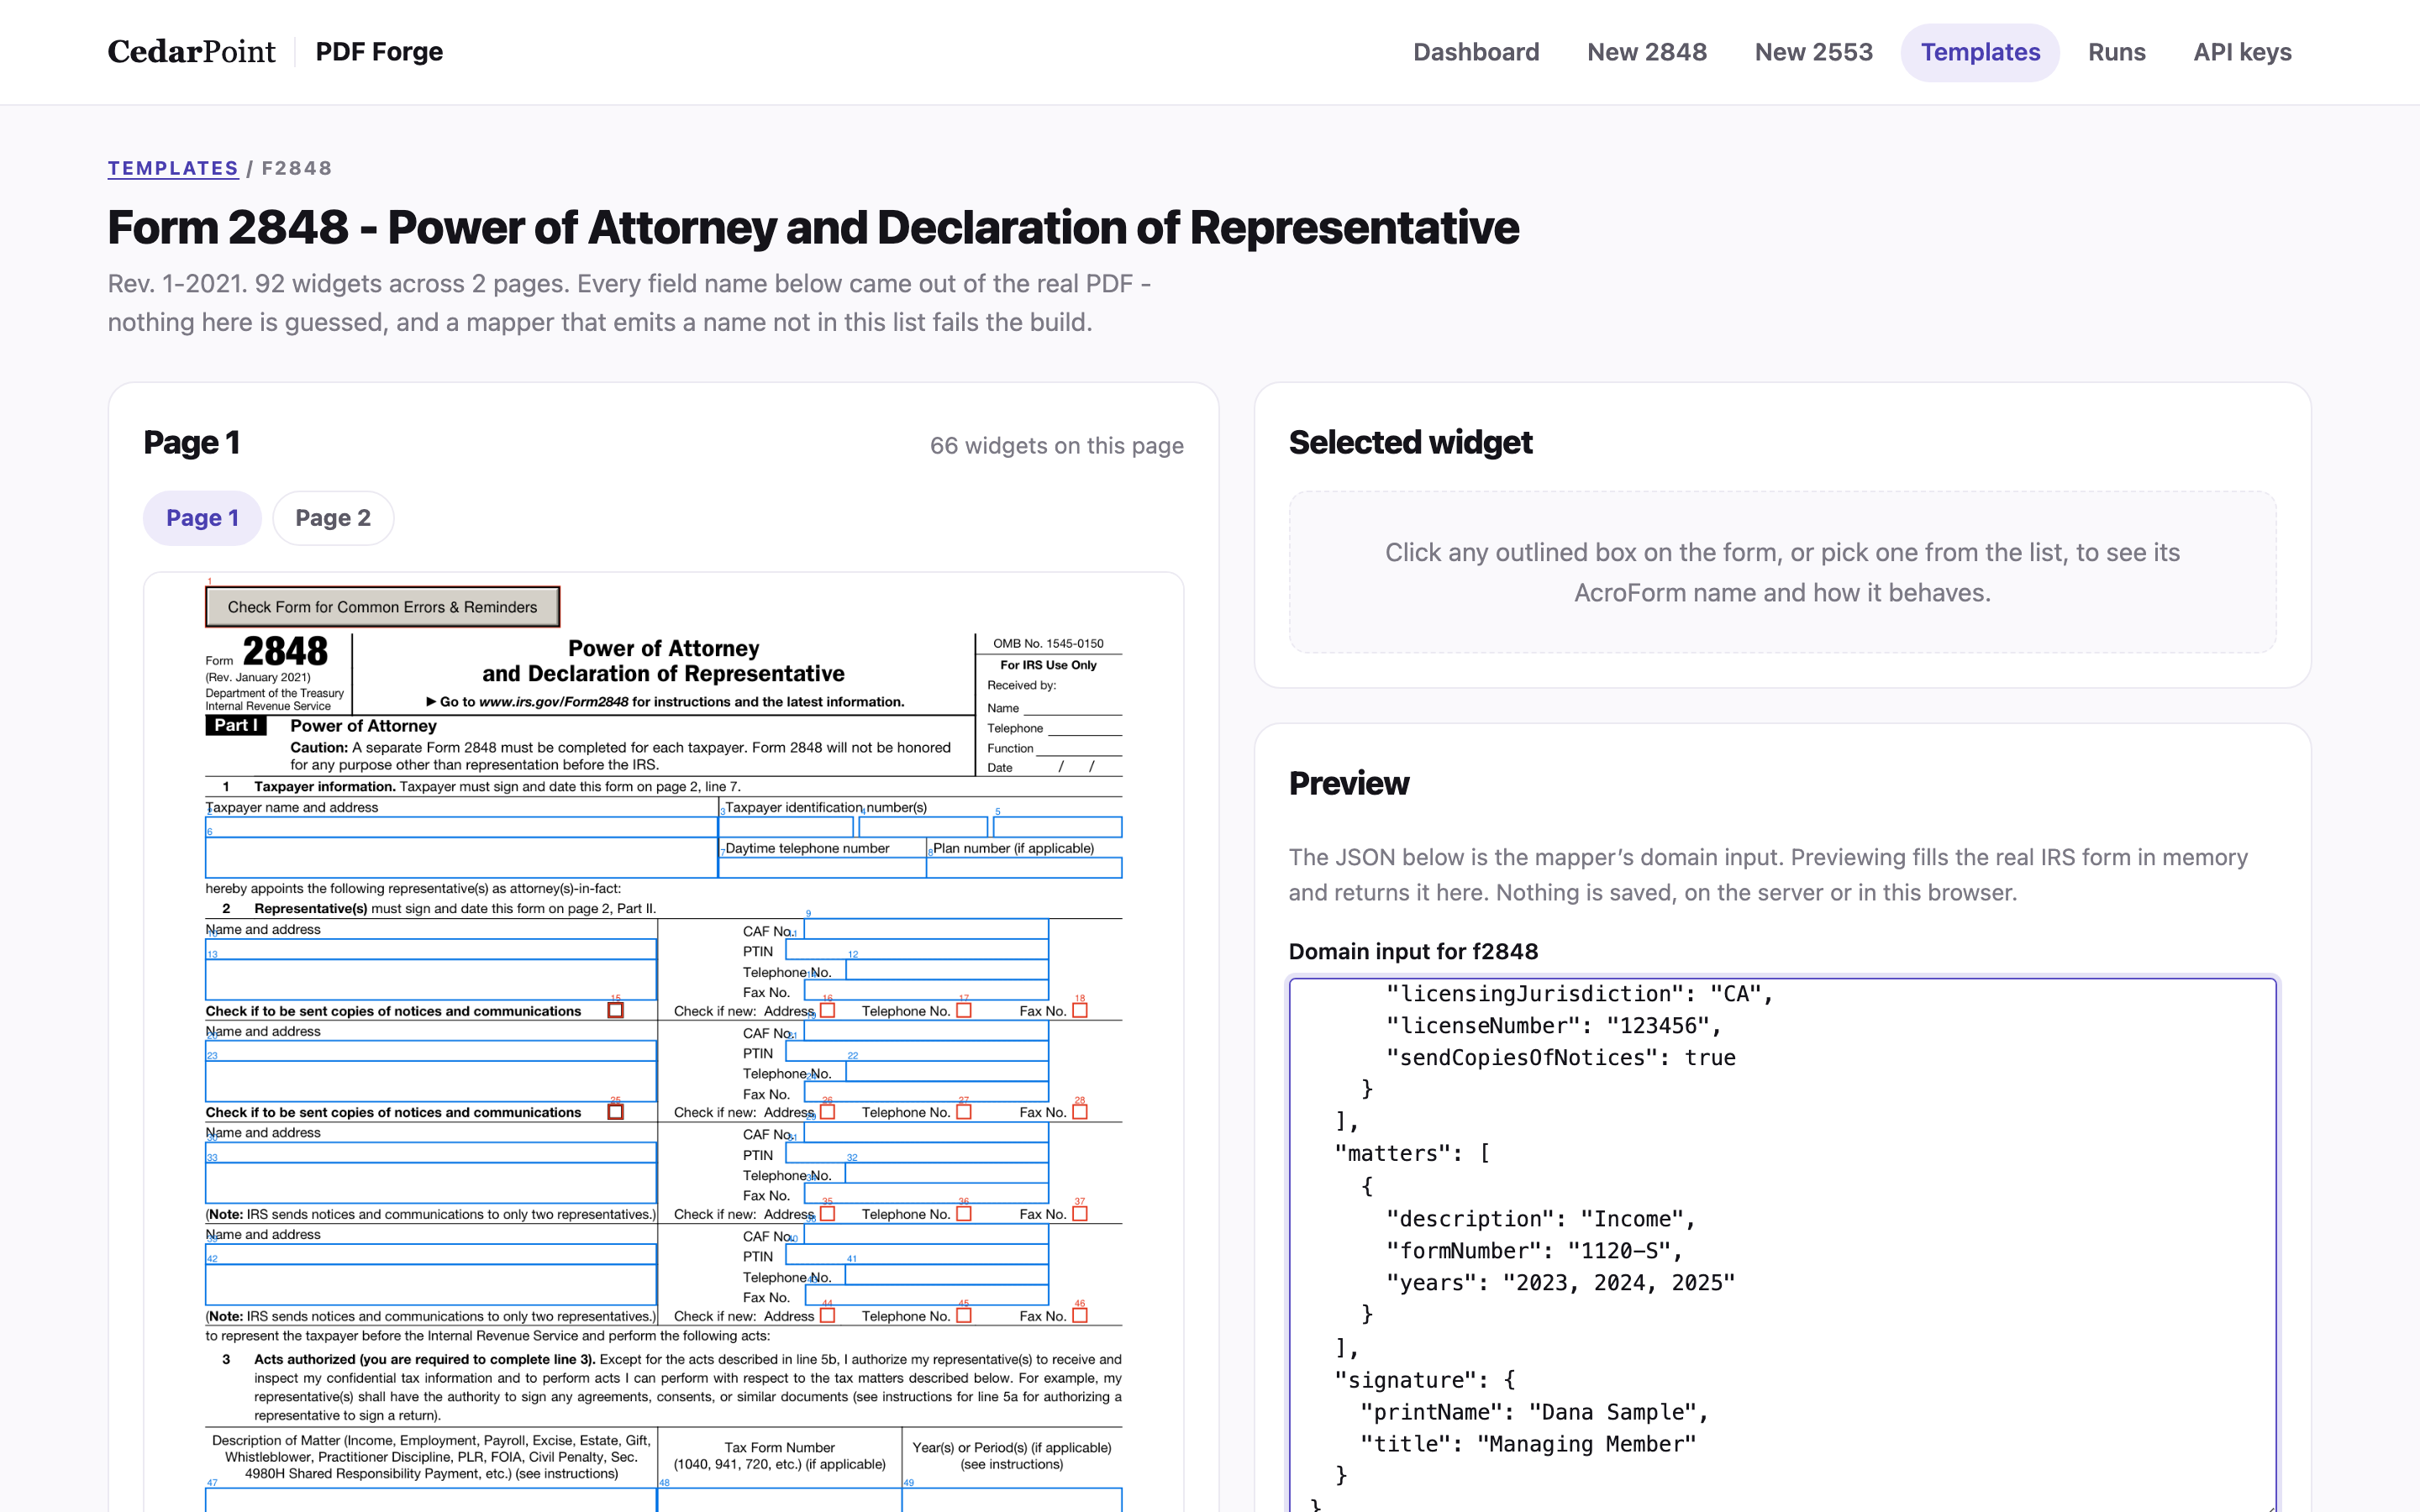
Task: Select first representative Telephone No. widget 12
Action: [x=947, y=970]
